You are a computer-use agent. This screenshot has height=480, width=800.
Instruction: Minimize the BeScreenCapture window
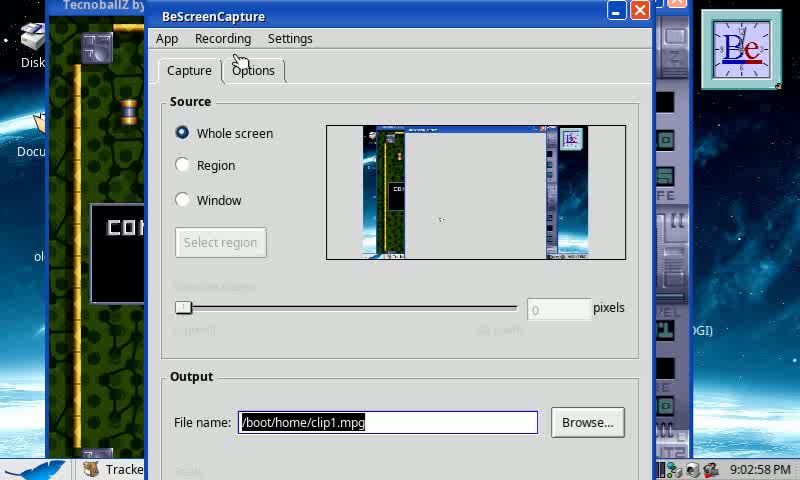(x=616, y=11)
